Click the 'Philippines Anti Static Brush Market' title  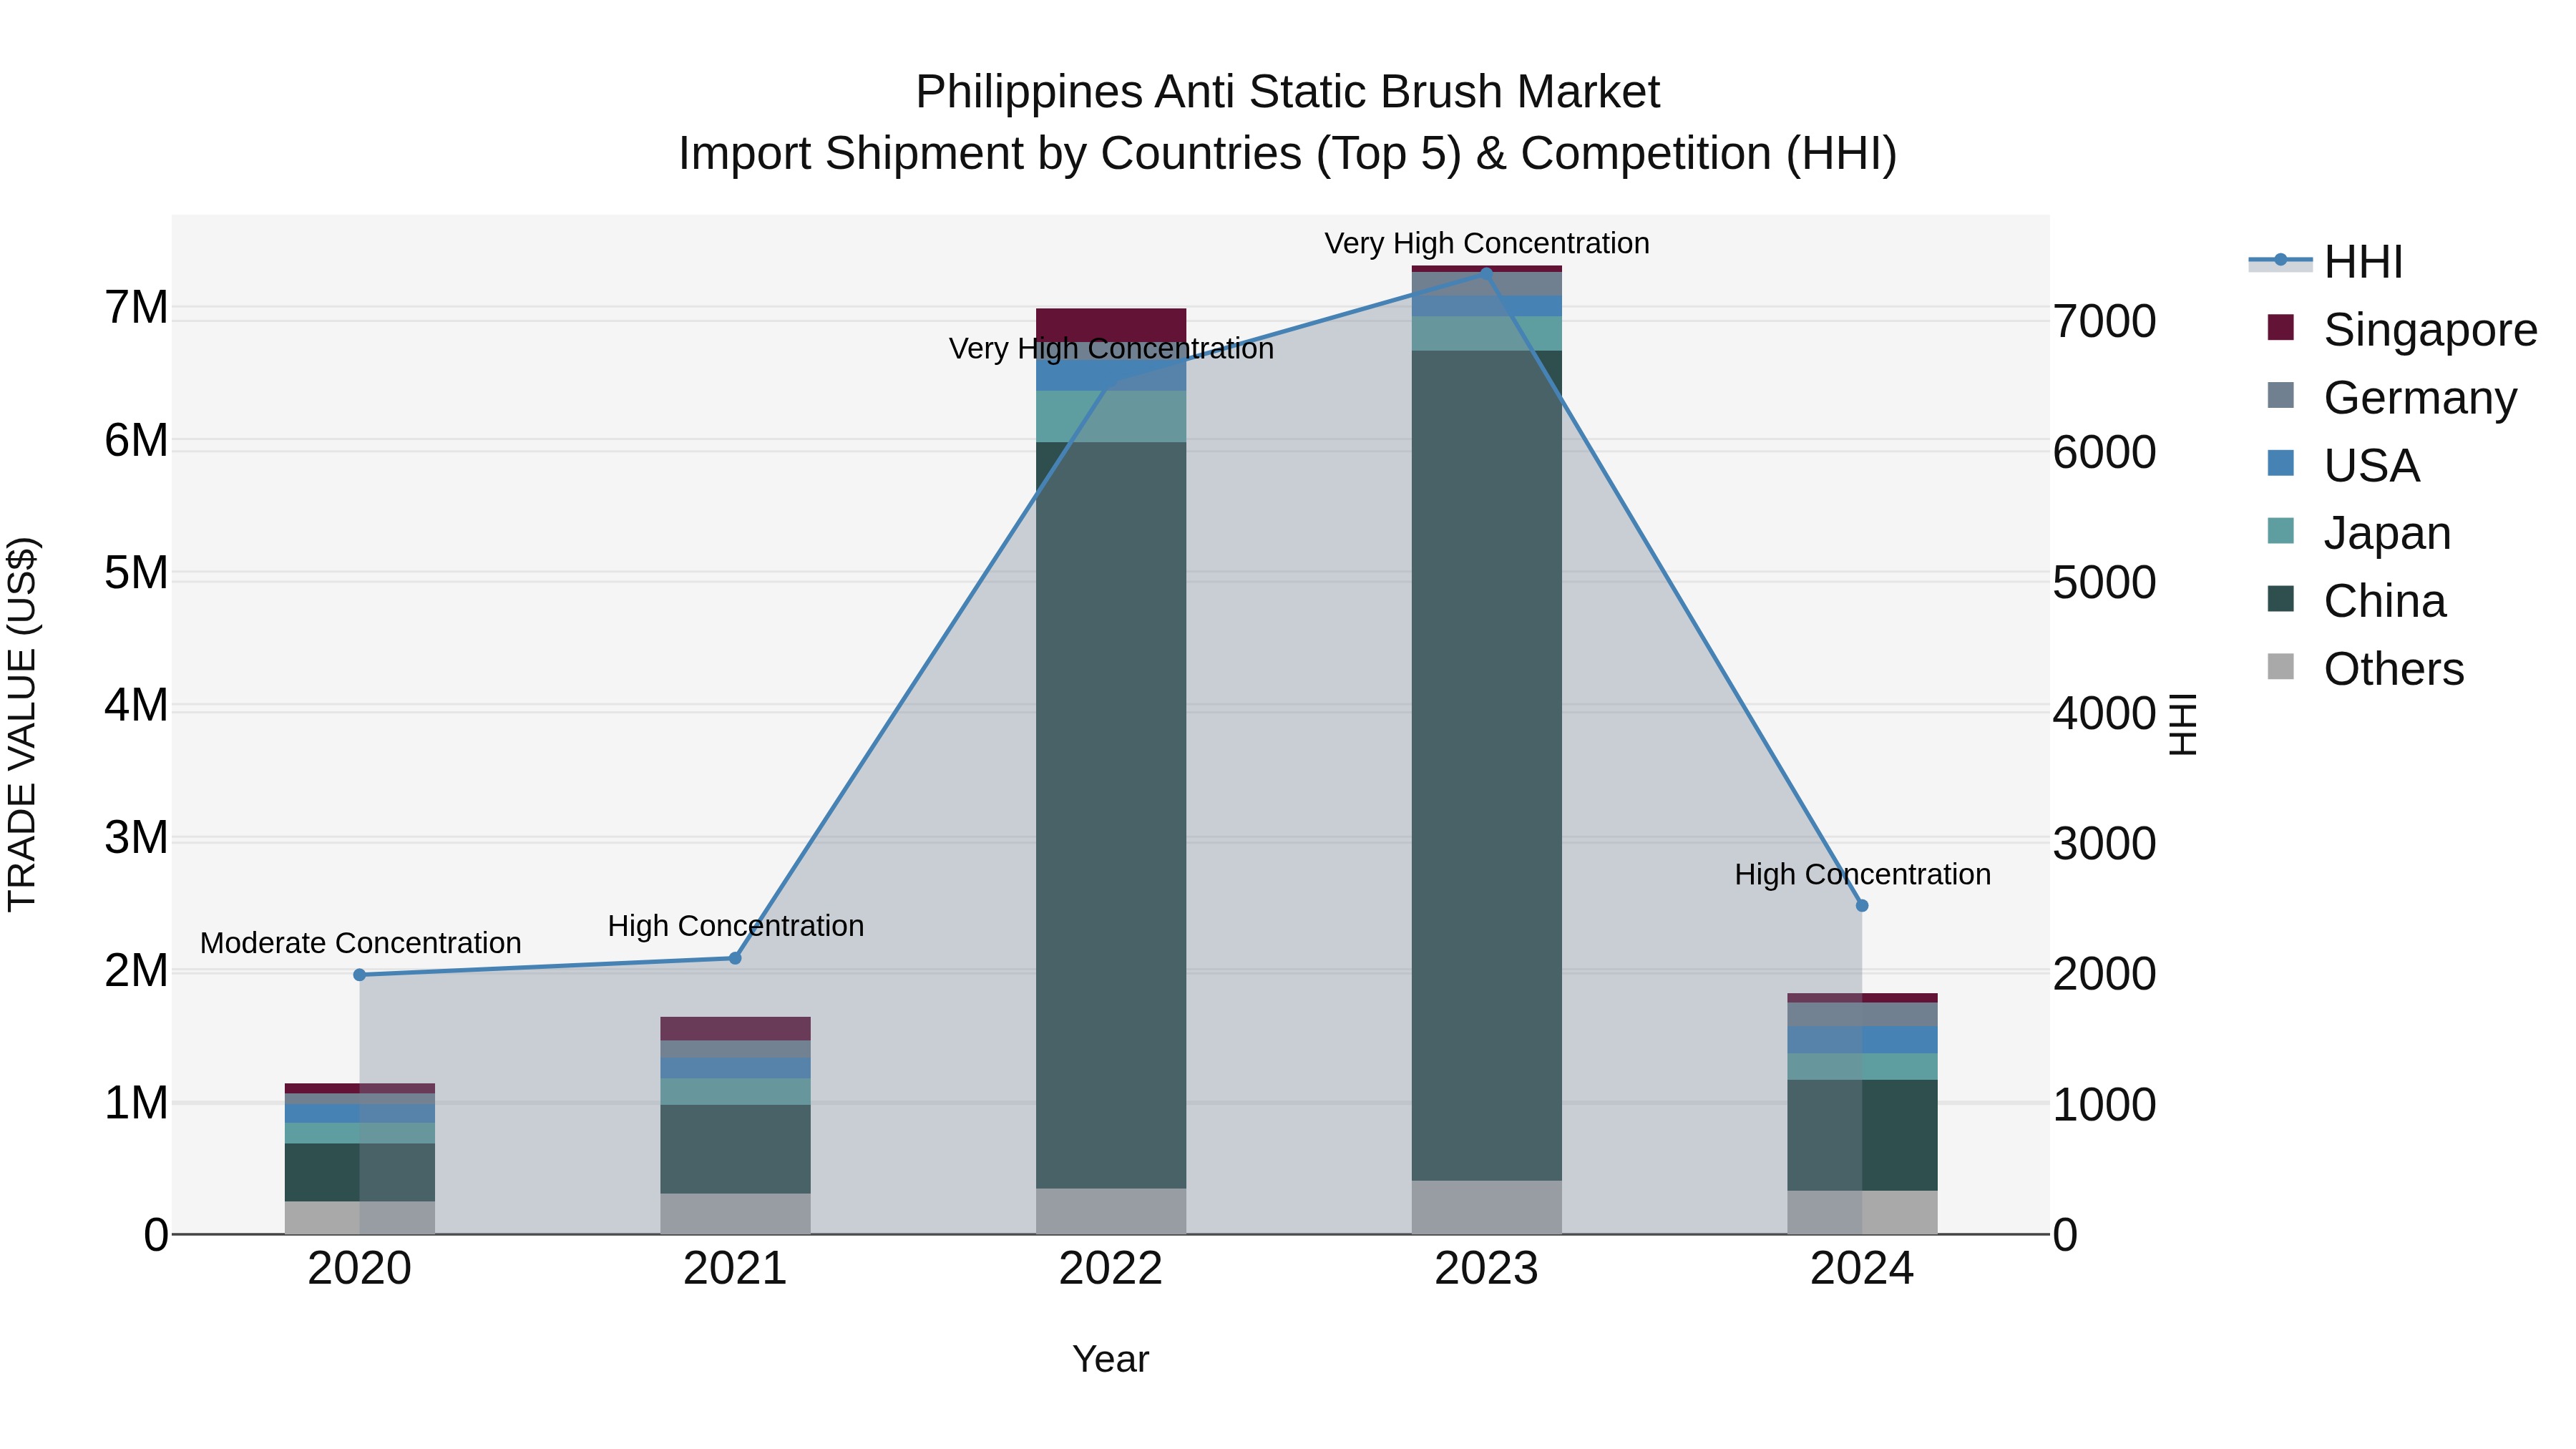click(x=1288, y=92)
